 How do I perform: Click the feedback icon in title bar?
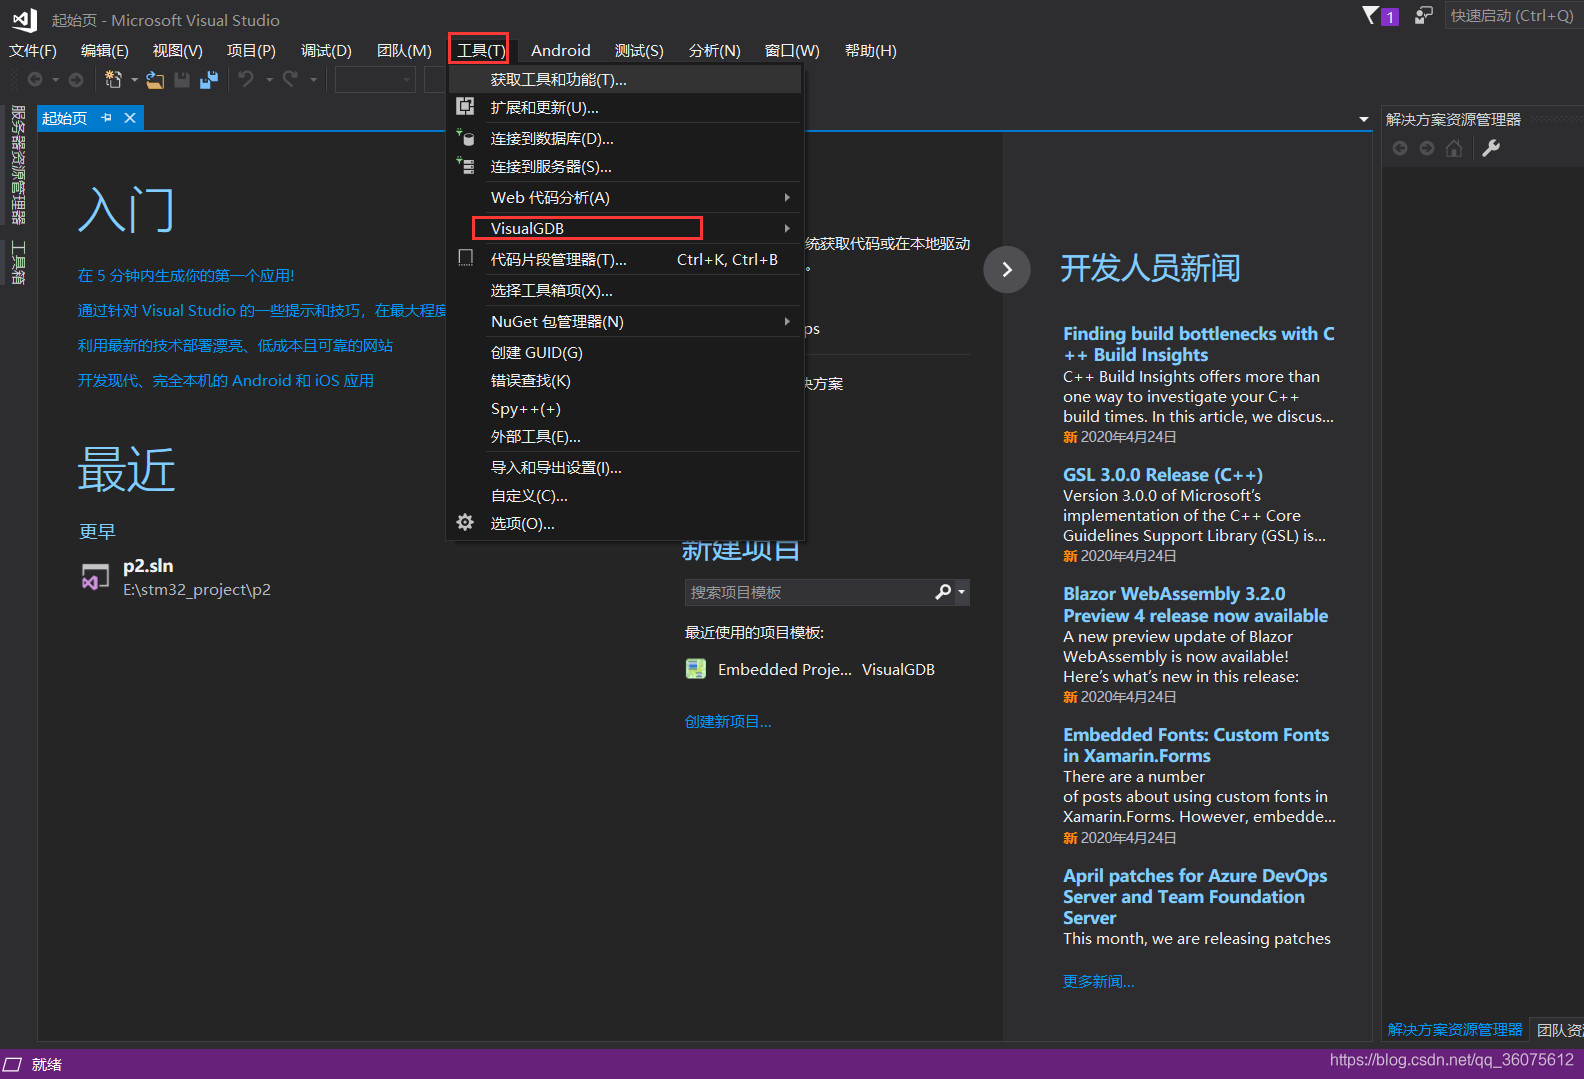click(1424, 16)
